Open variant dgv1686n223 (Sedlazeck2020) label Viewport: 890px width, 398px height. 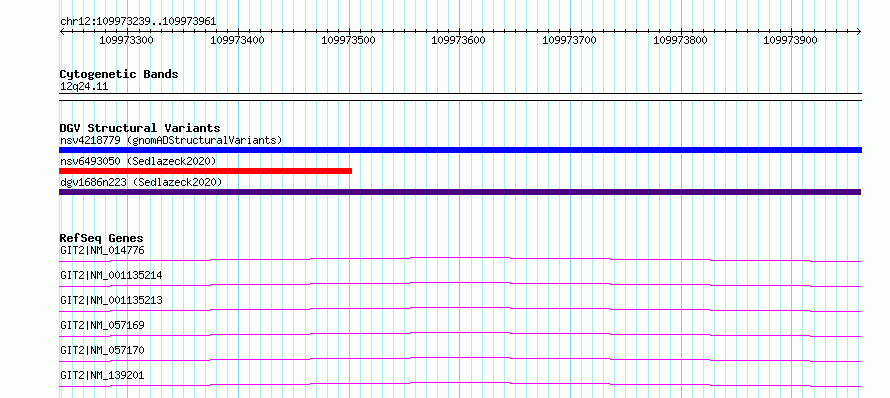(141, 182)
